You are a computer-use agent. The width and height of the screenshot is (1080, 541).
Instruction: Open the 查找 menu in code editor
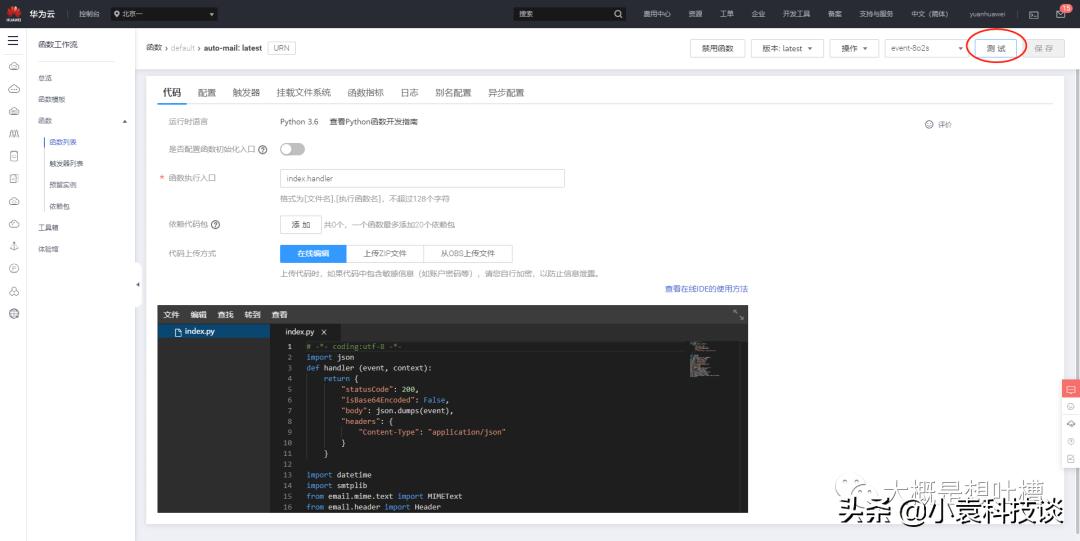coord(225,315)
